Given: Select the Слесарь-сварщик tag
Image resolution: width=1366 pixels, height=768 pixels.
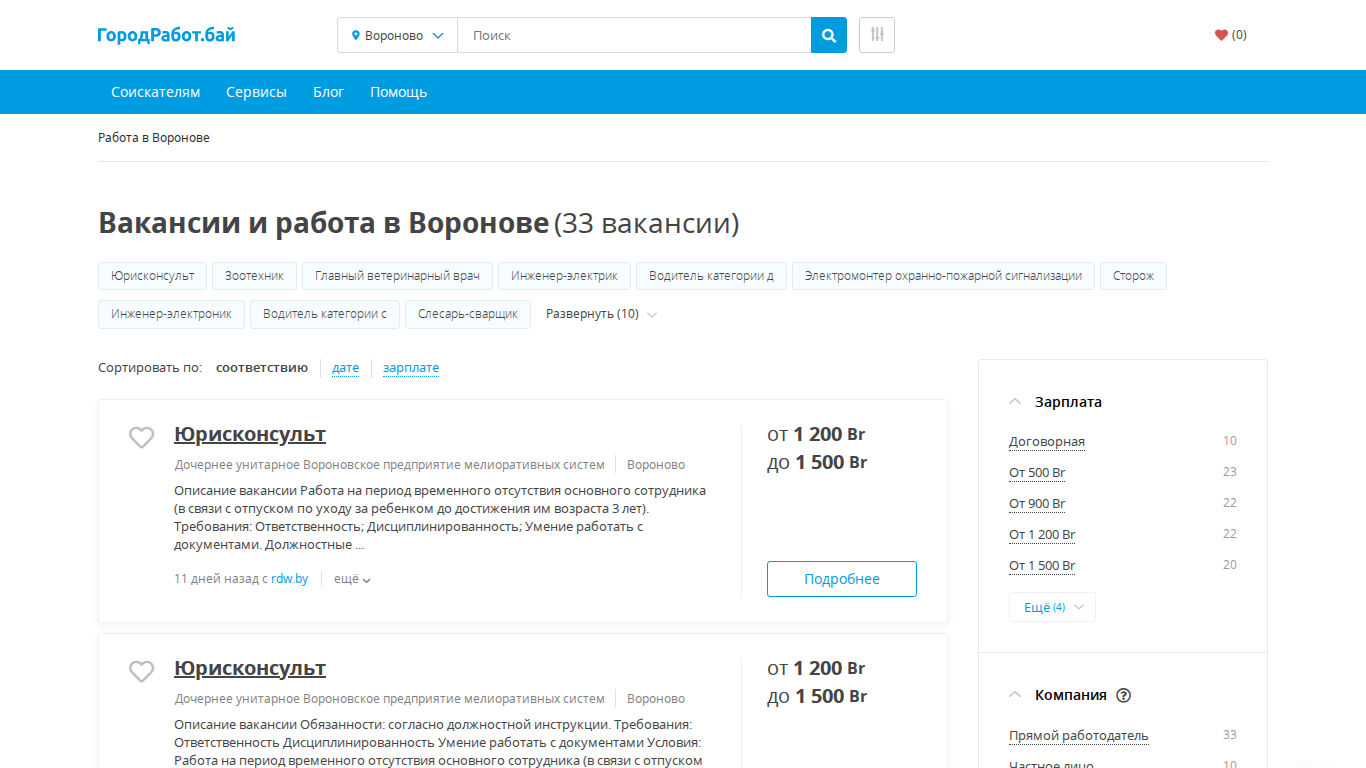Looking at the screenshot, I should (x=468, y=314).
